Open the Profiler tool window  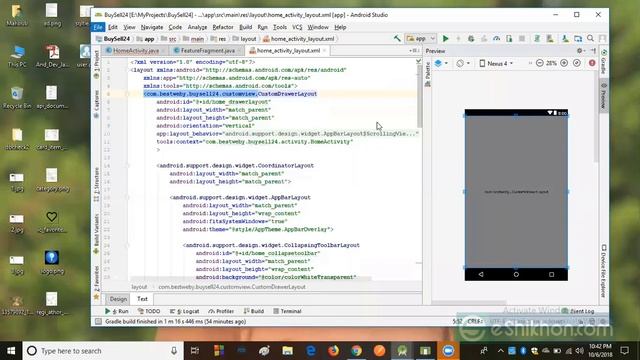(x=221, y=311)
